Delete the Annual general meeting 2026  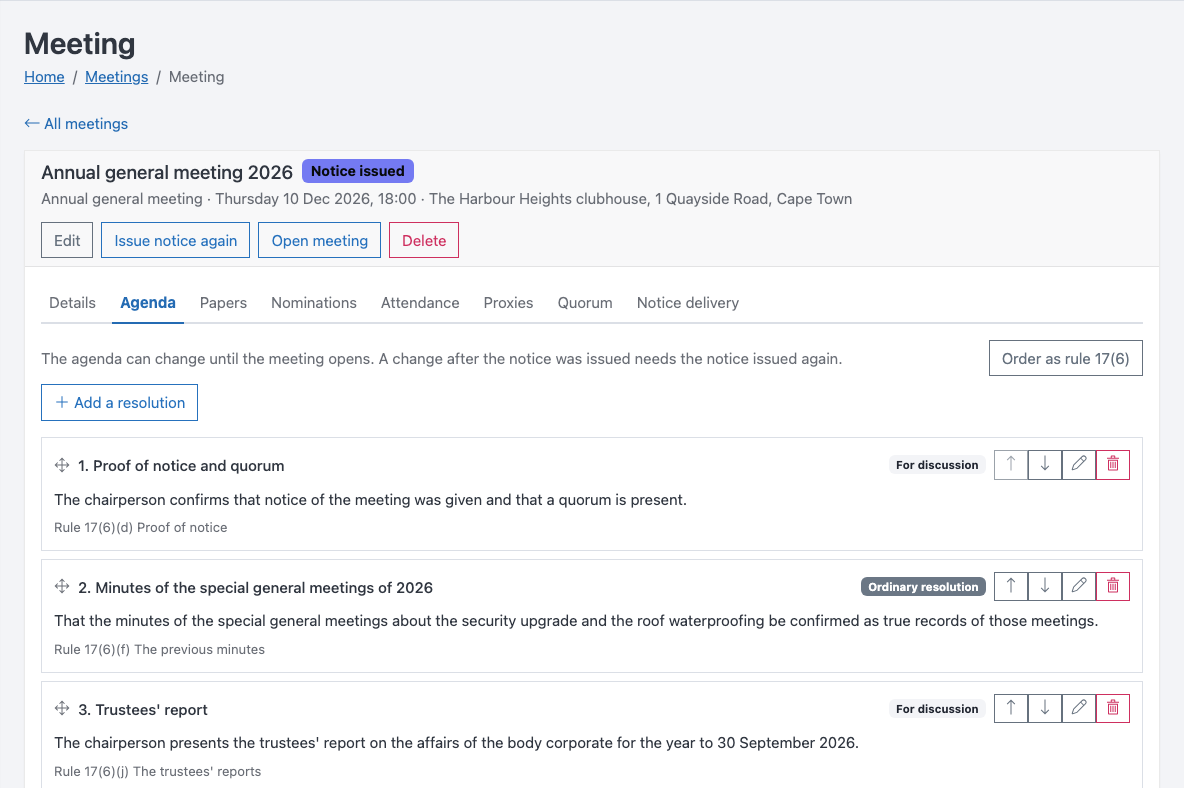(424, 240)
